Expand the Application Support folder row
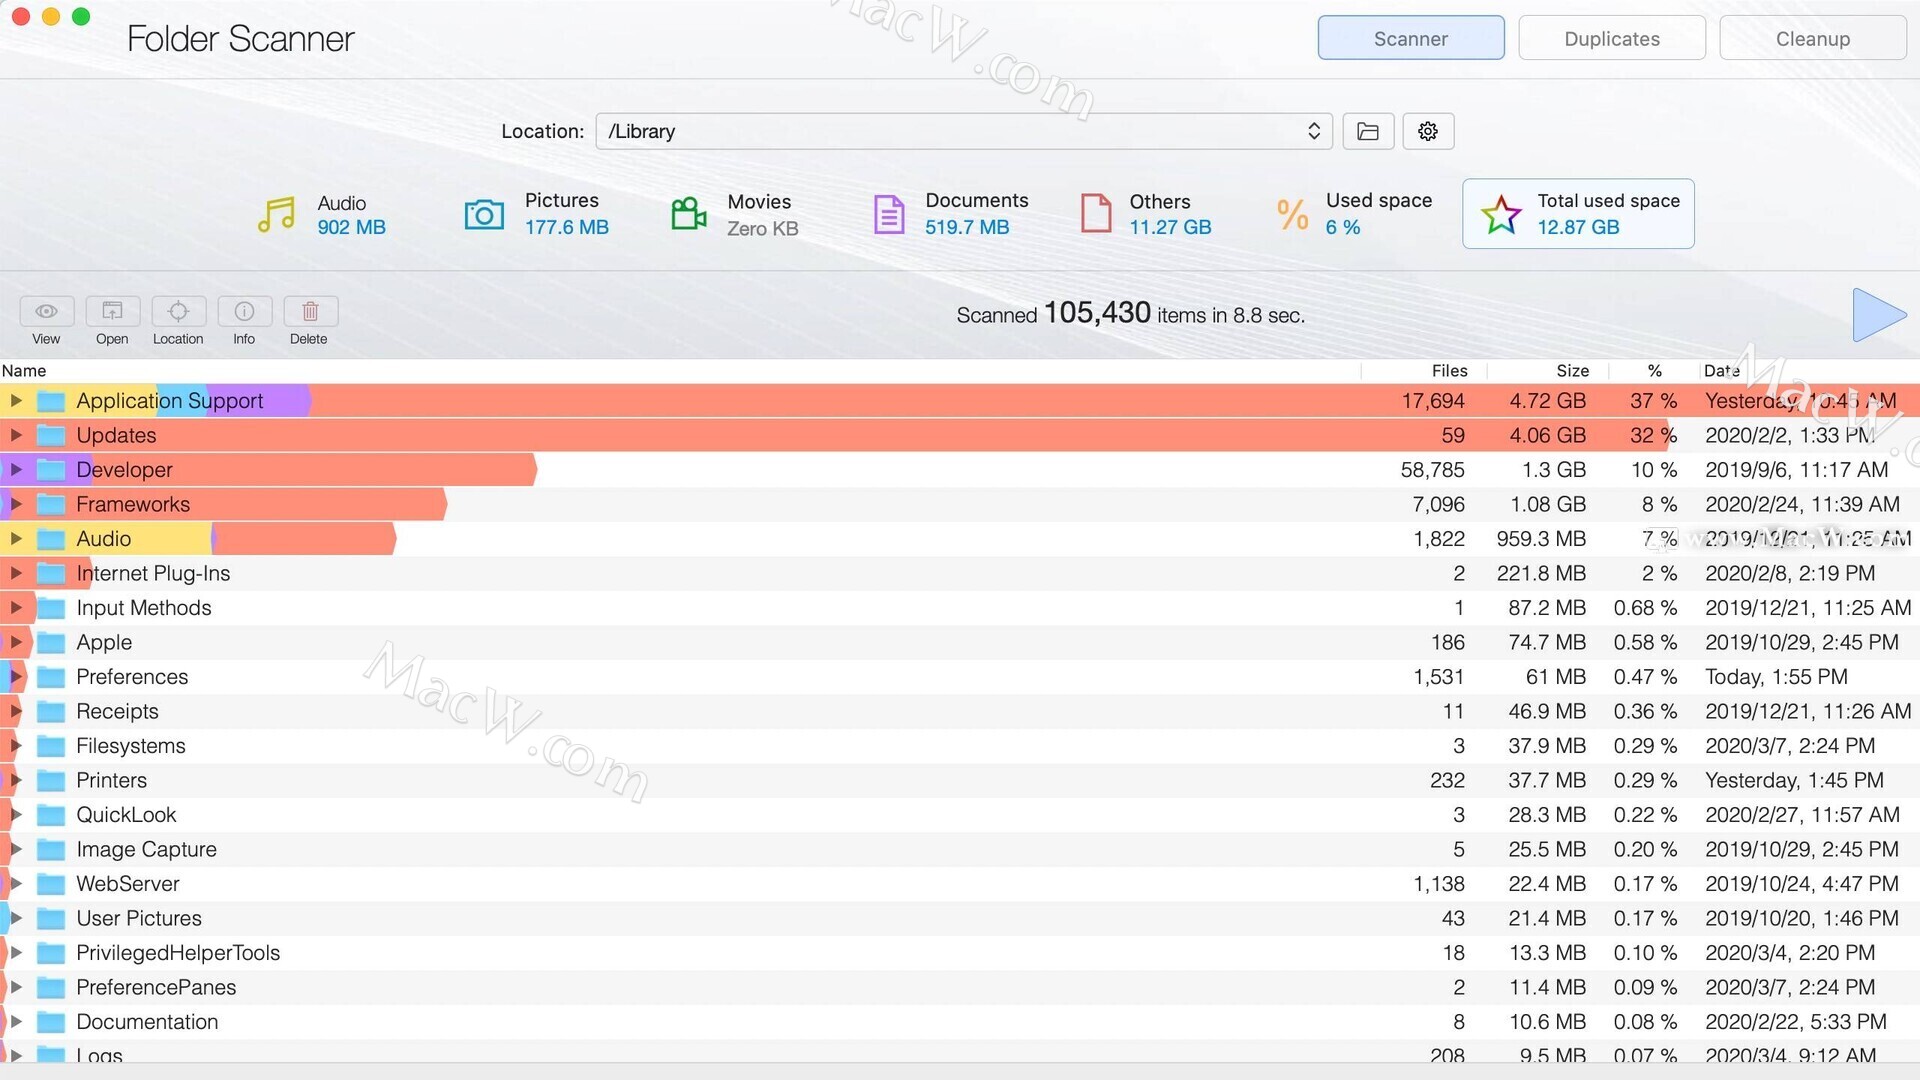Image resolution: width=1920 pixels, height=1080 pixels. pyautogui.click(x=16, y=401)
